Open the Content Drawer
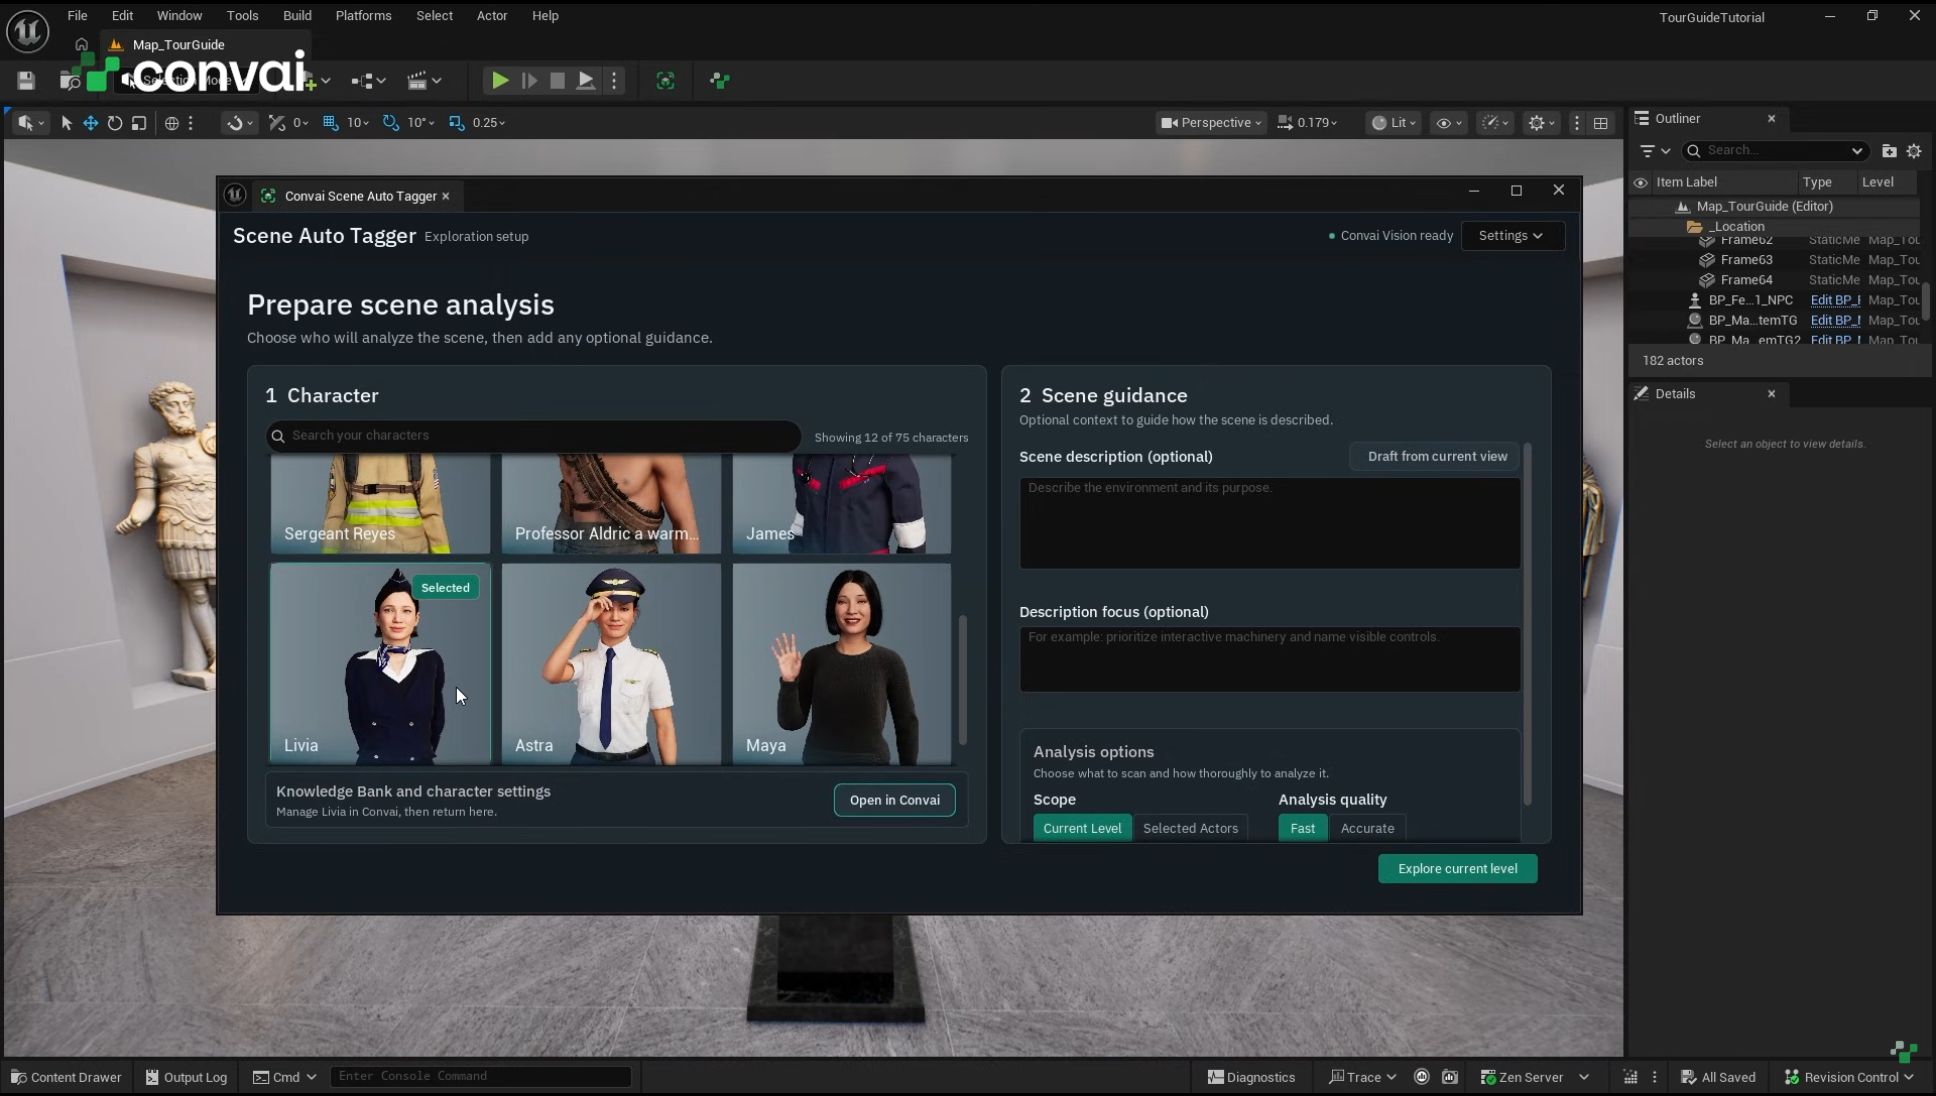The image size is (1936, 1096). pyautogui.click(x=66, y=1077)
